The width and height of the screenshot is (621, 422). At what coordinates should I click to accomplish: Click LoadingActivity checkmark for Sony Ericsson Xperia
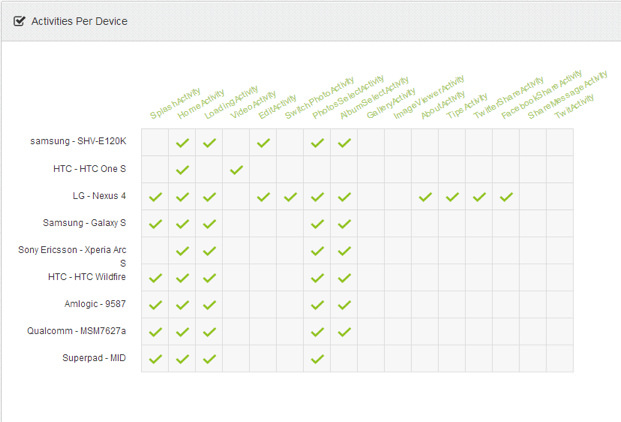209,251
